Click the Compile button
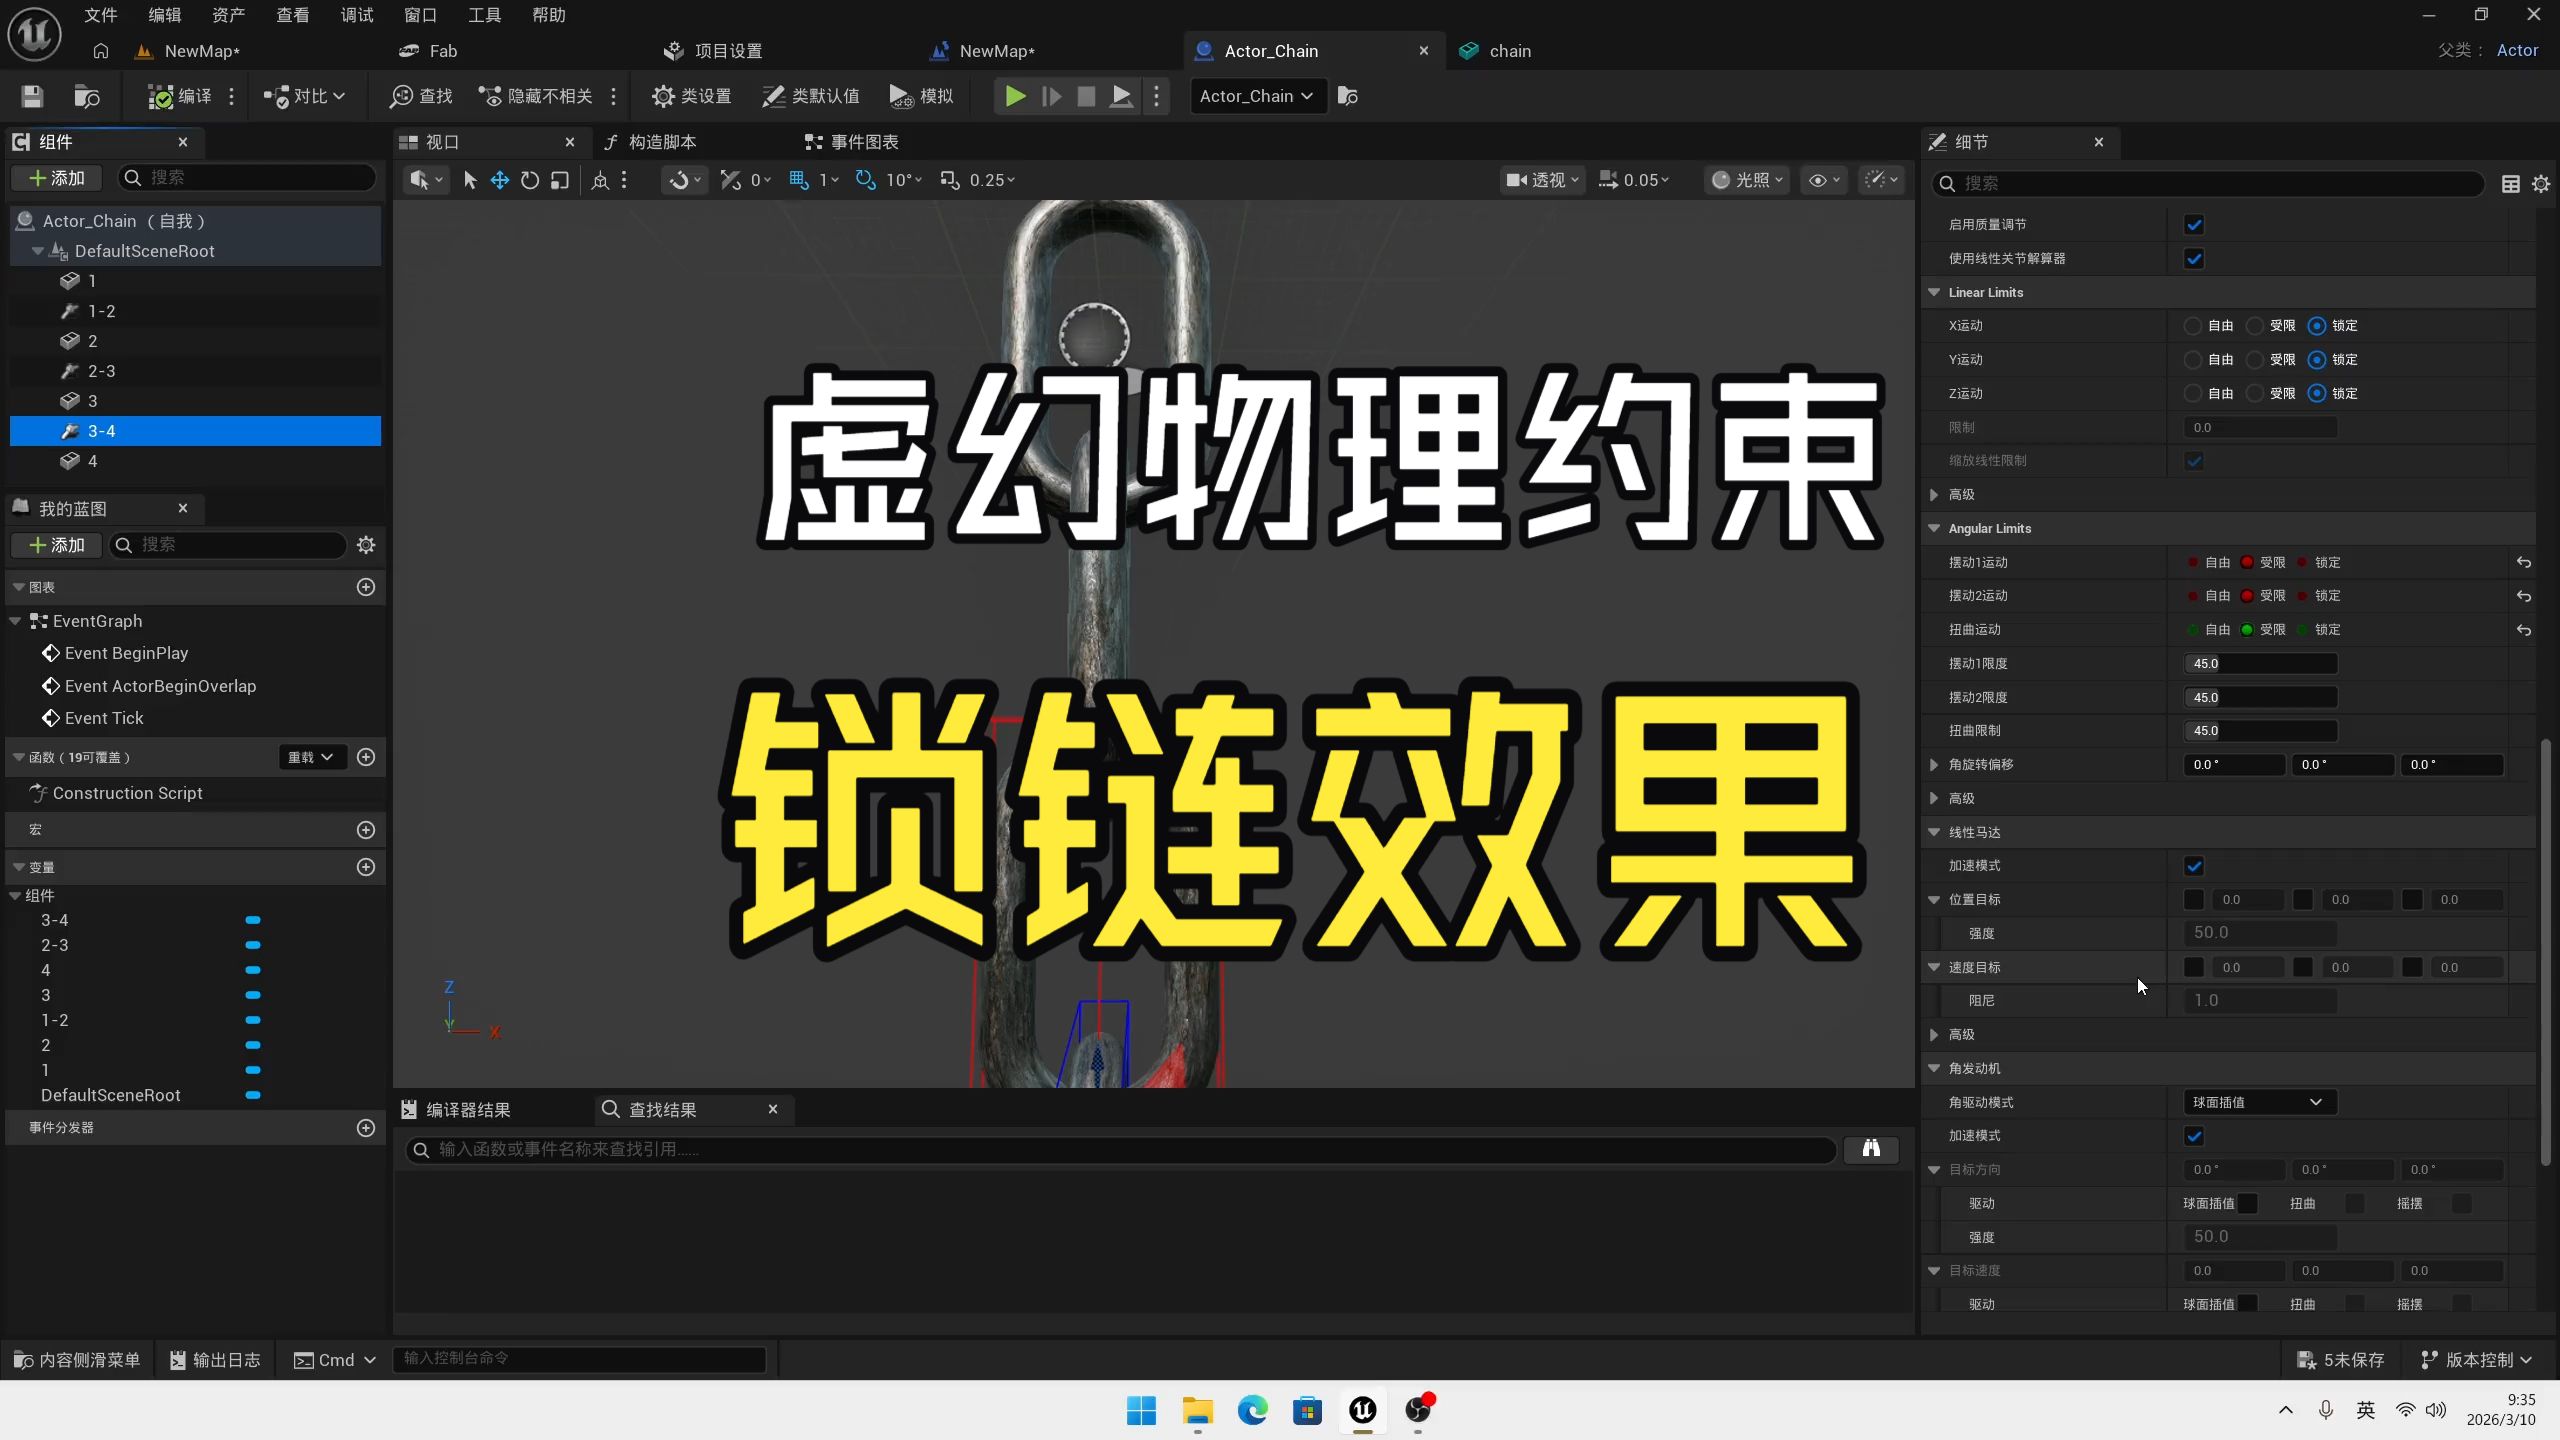Image resolution: width=2560 pixels, height=1440 pixels. pyautogui.click(x=180, y=96)
